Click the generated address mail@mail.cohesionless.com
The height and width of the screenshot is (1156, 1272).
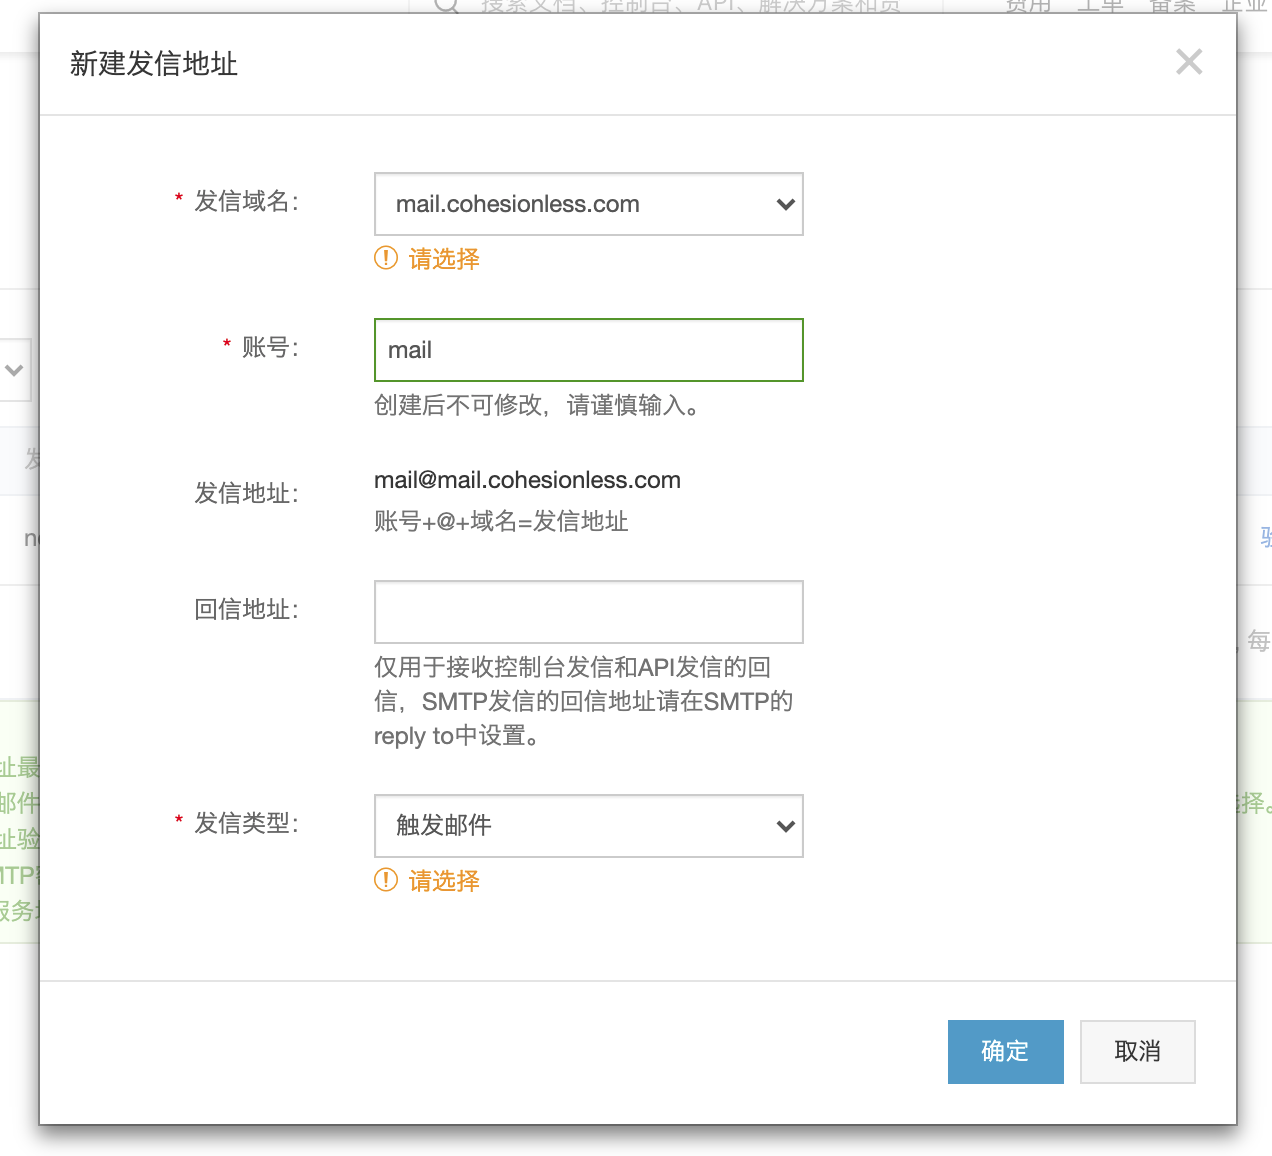pos(527,480)
